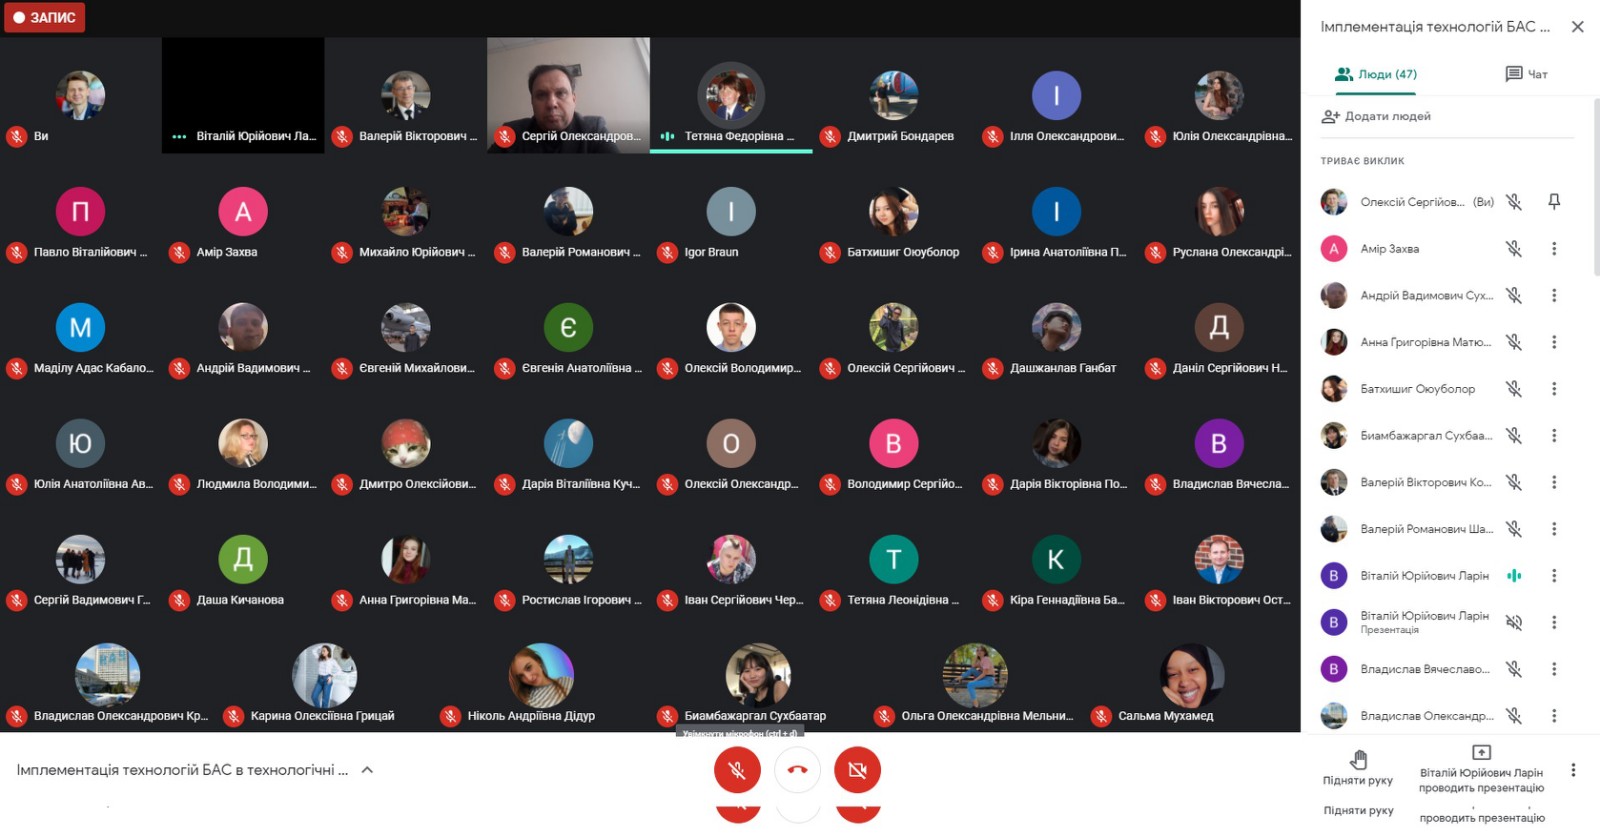Click the ЗАПИС recording indicator
This screenshot has height=837, width=1600.
[44, 17]
